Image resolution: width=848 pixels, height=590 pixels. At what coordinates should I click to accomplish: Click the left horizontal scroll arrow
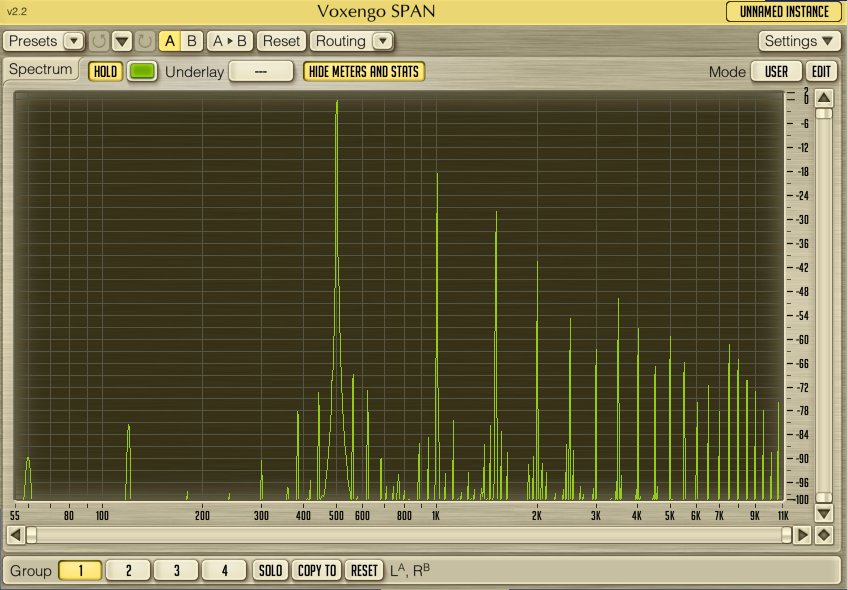click(15, 535)
